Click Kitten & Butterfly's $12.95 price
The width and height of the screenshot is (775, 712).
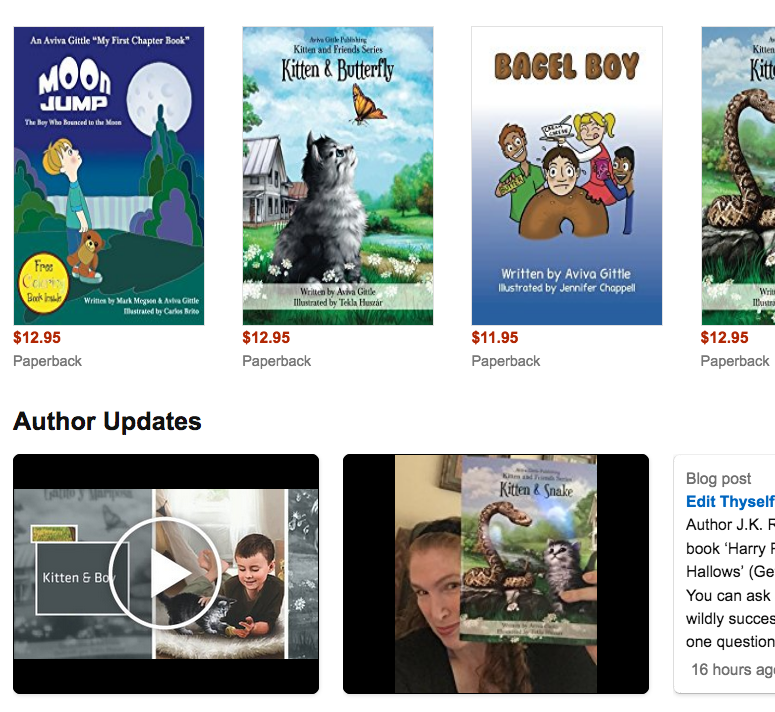pos(266,337)
